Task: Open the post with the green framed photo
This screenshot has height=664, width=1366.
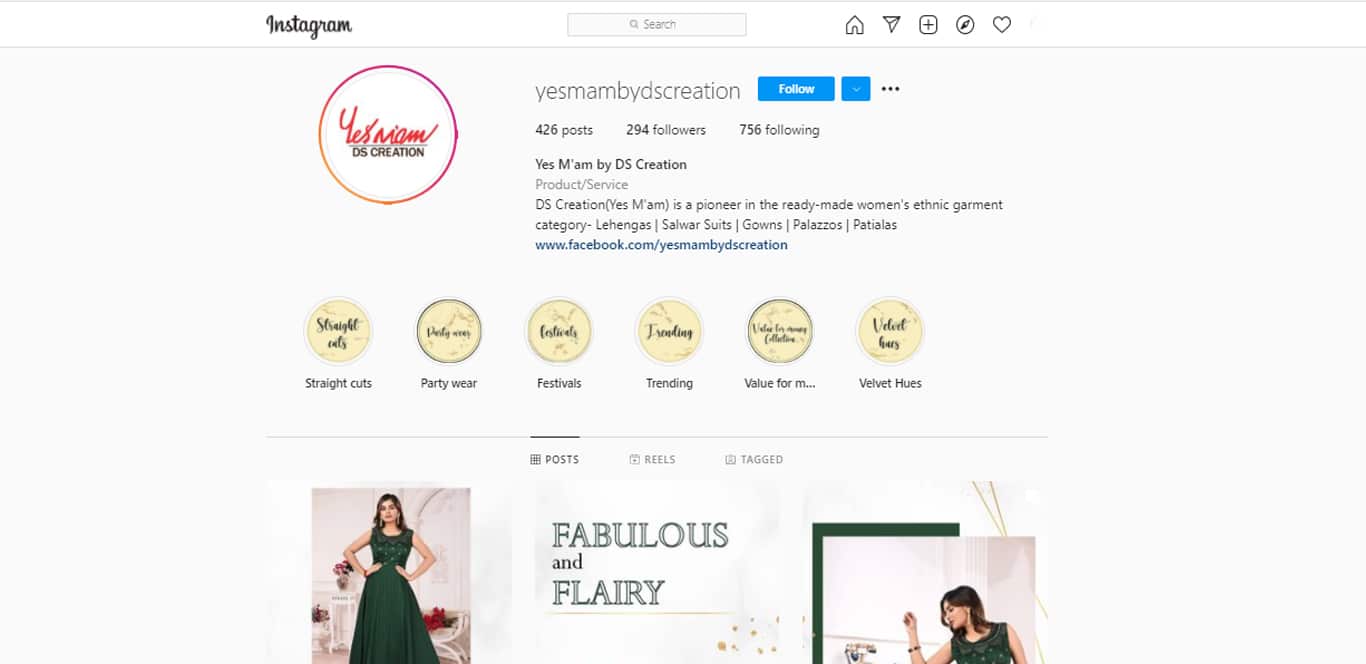Action: click(x=925, y=572)
